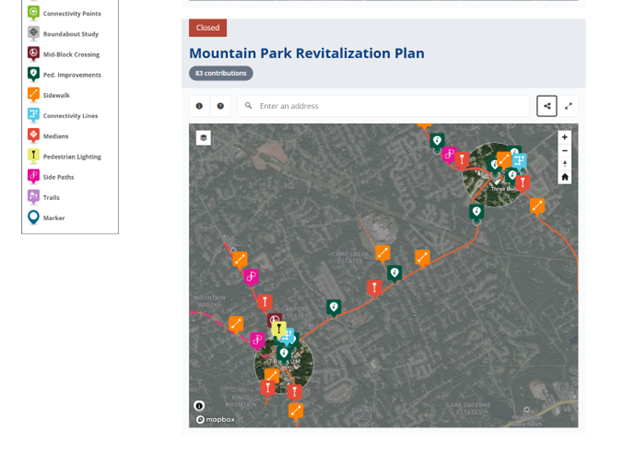Click the 83 contributions badge
This screenshot has height=454, width=624.
(221, 73)
